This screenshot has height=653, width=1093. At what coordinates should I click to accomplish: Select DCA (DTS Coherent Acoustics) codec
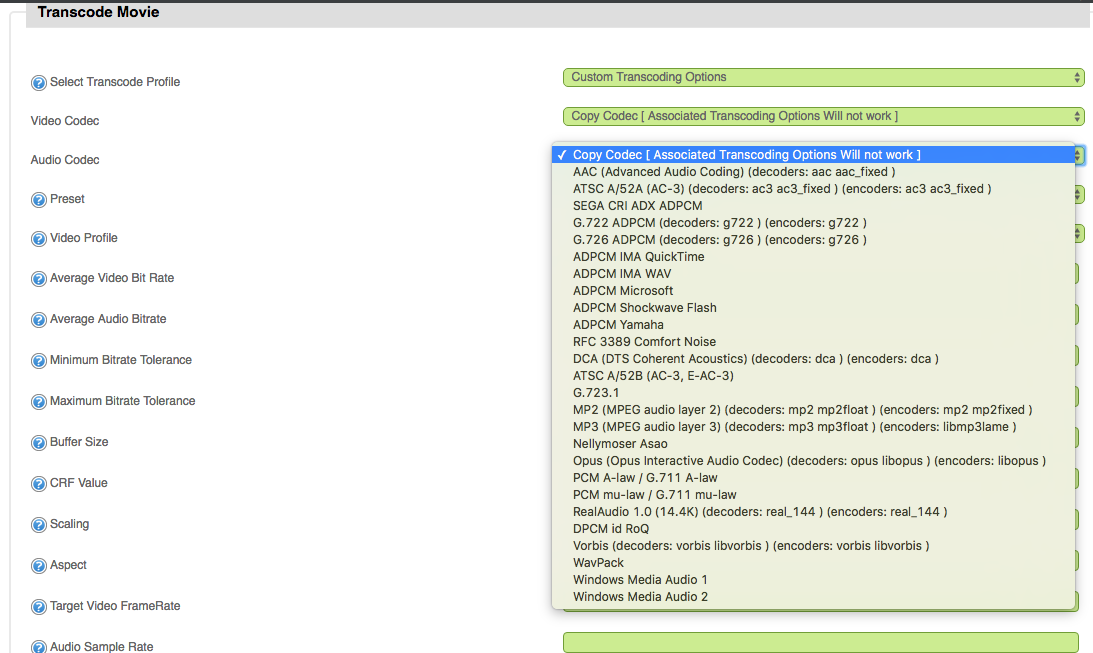813,359
